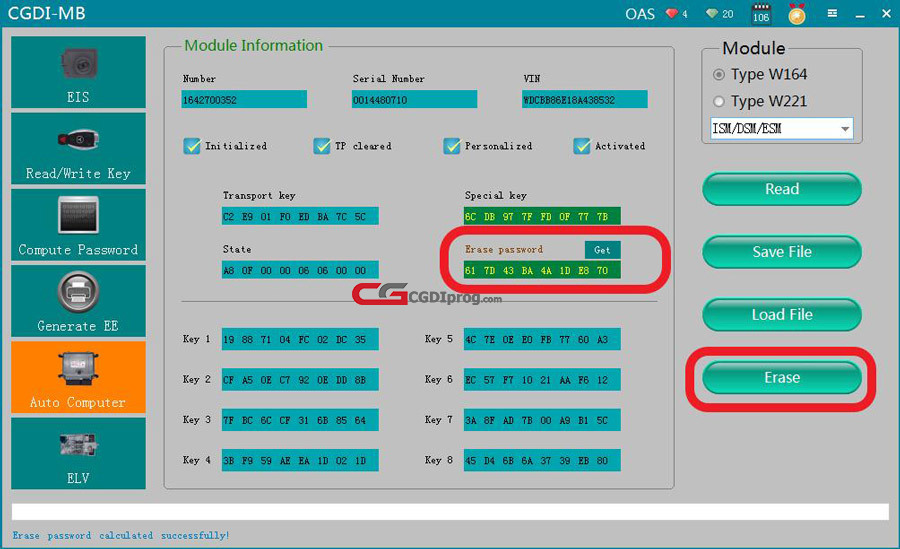Click the OAS label in title bar
This screenshot has width=900, height=549.
[x=640, y=14]
